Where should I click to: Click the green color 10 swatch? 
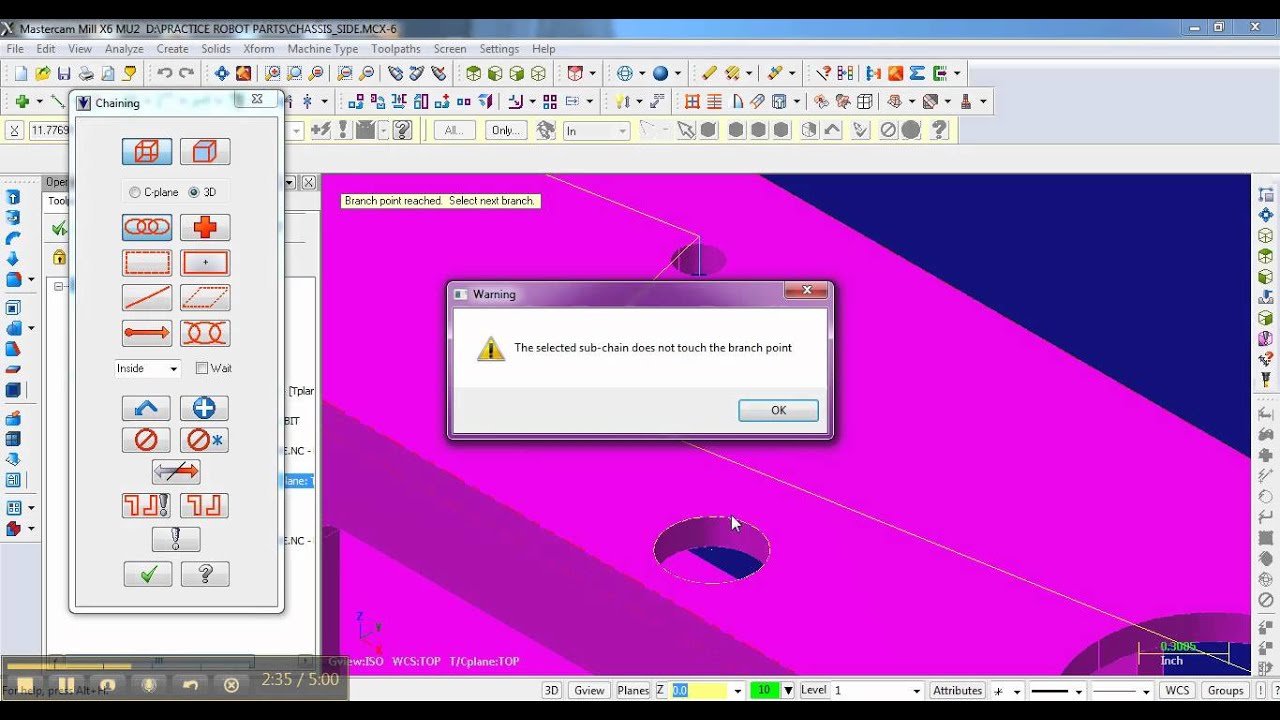point(764,690)
